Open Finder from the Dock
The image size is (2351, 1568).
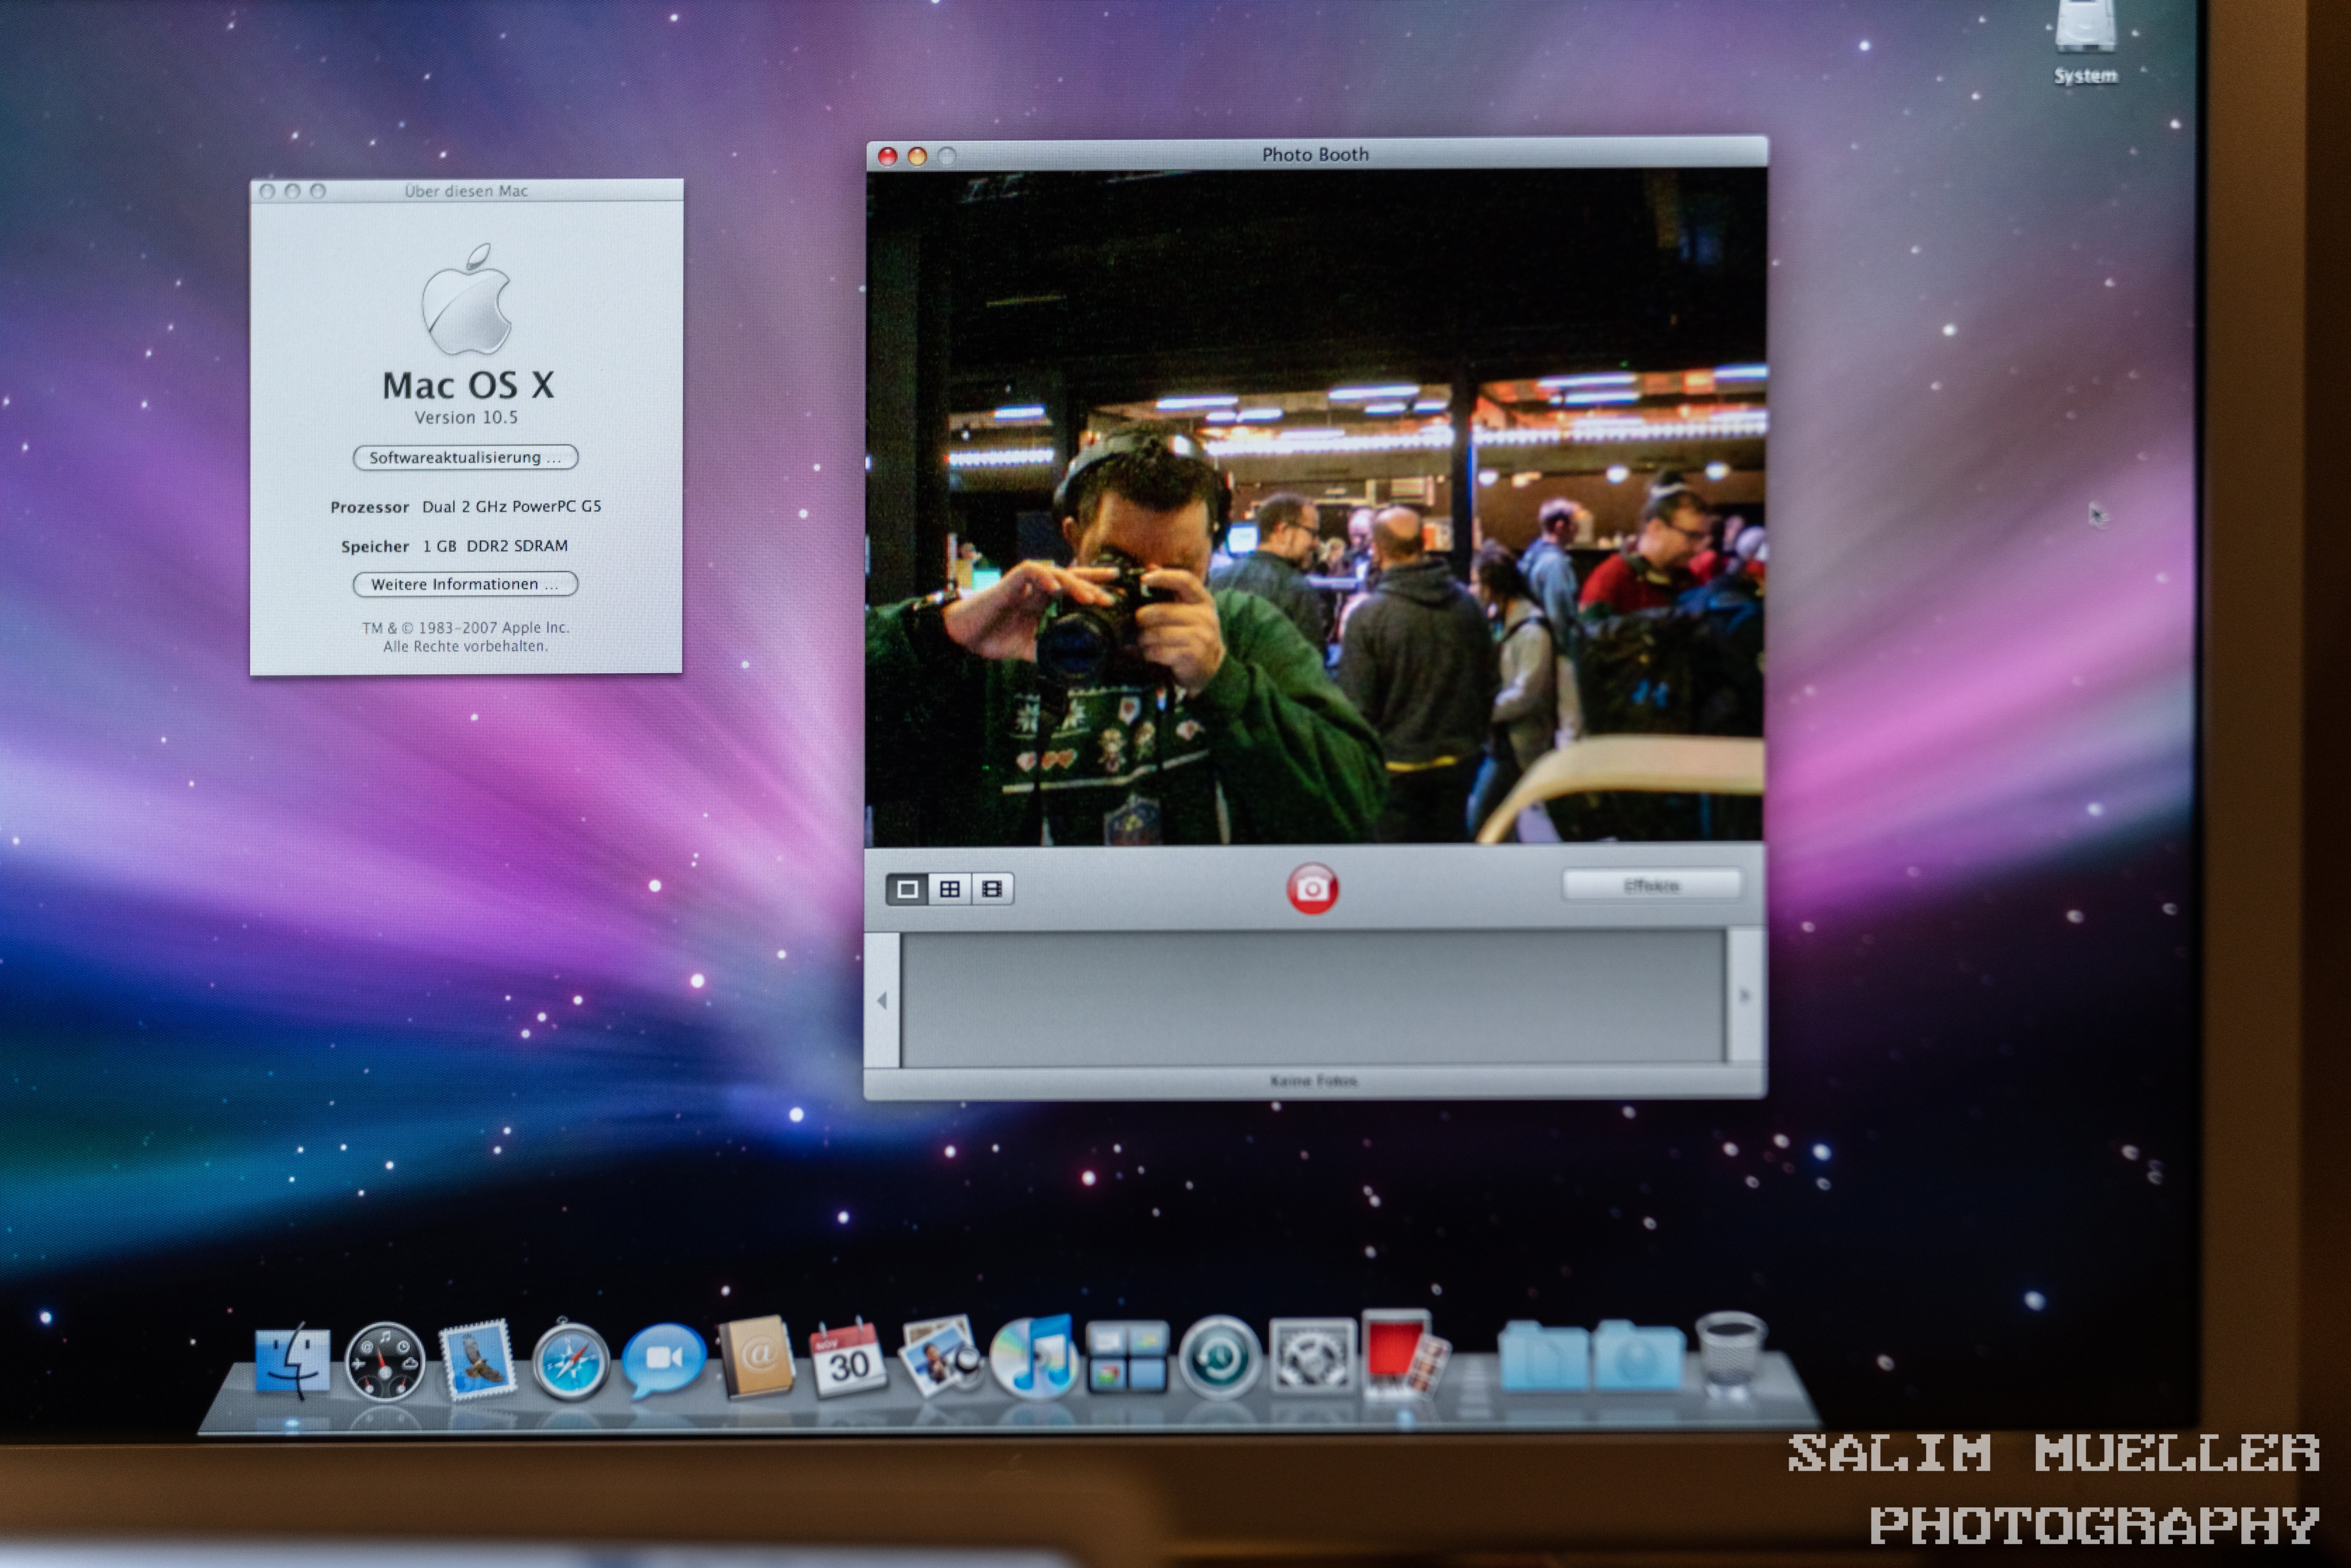point(292,1360)
